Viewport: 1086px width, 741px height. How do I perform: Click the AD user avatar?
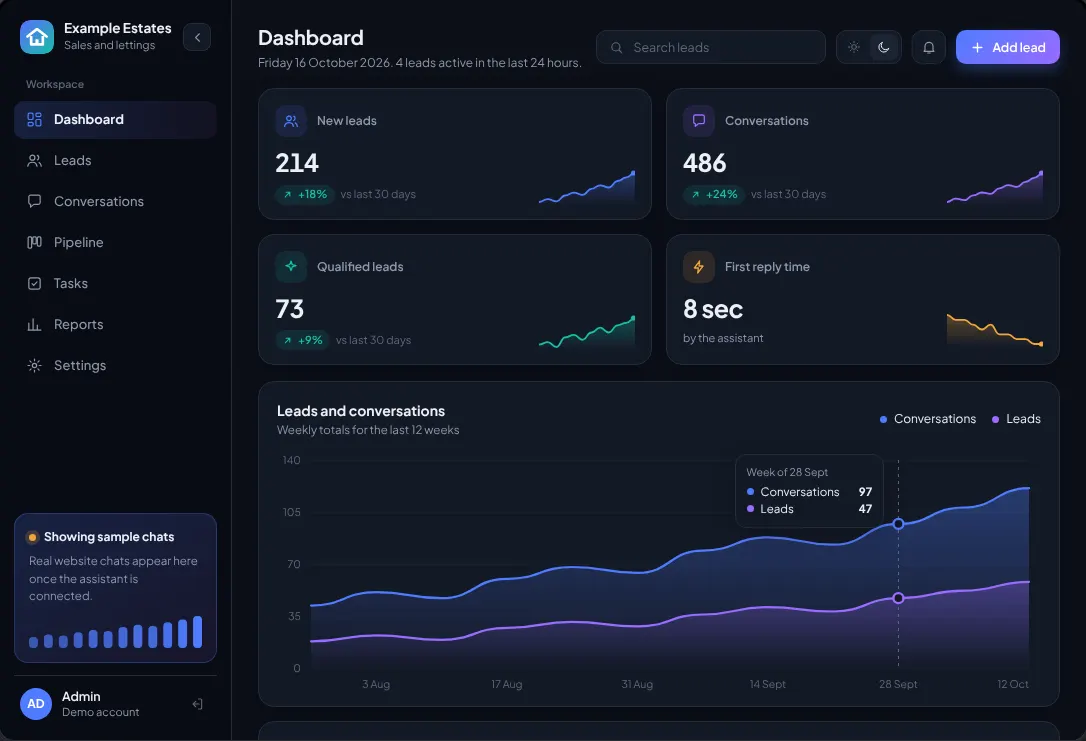click(x=36, y=704)
